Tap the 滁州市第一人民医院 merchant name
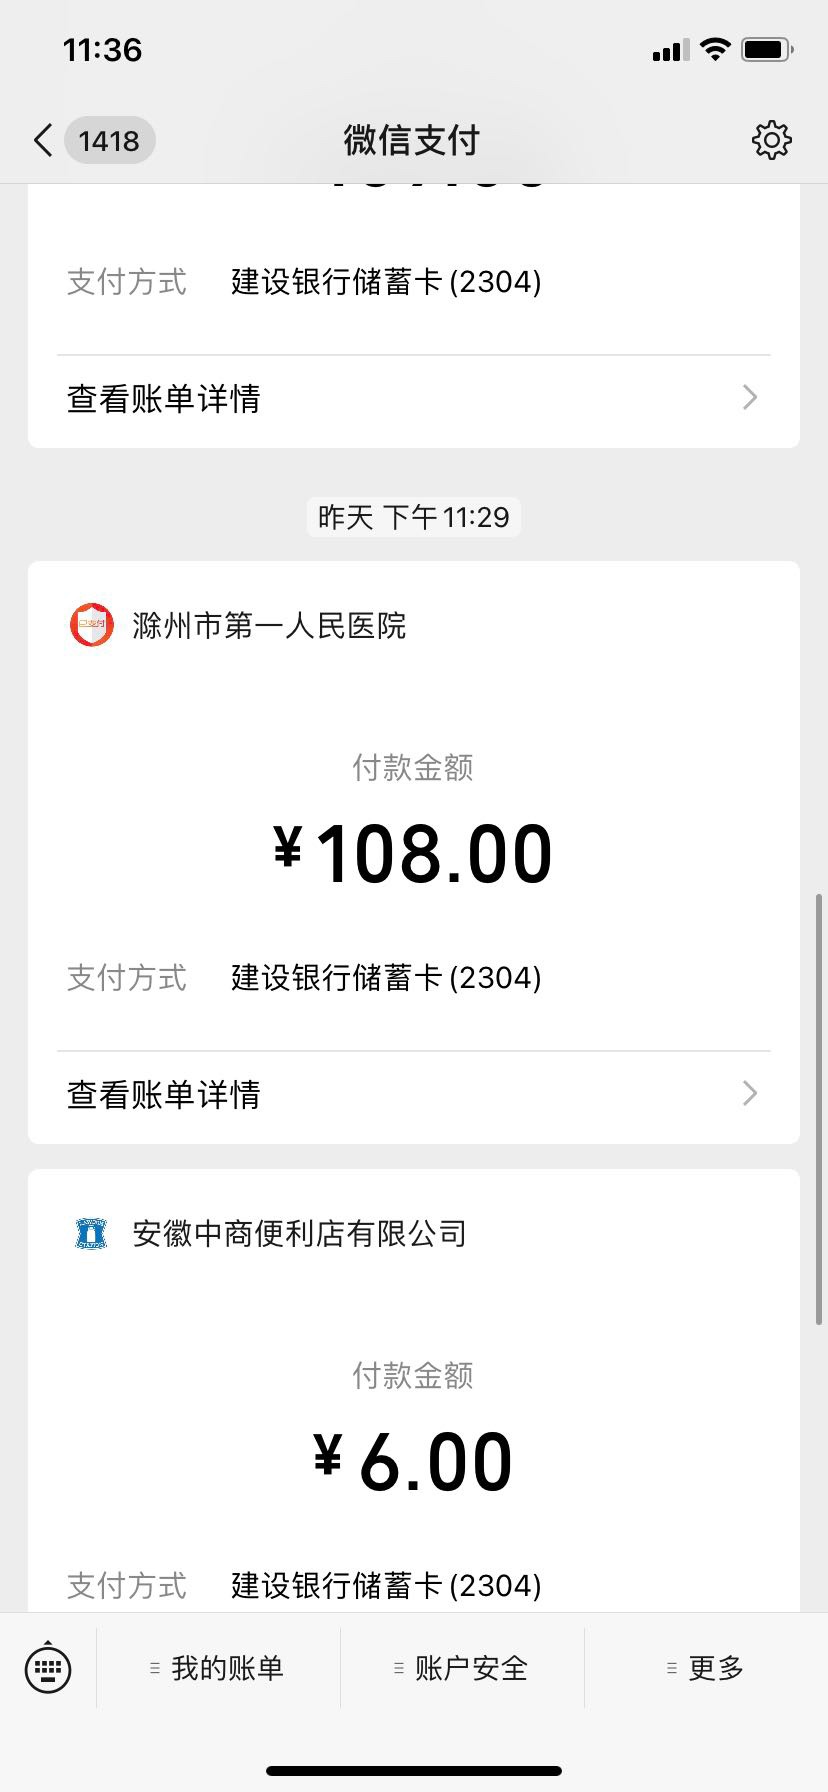 pos(269,626)
